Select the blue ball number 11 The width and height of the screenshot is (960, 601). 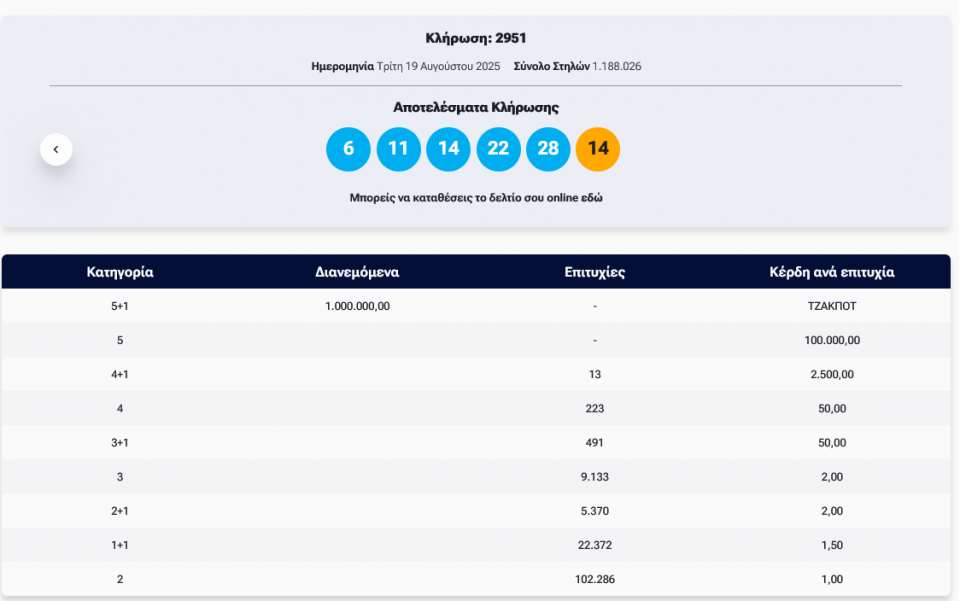pos(398,149)
